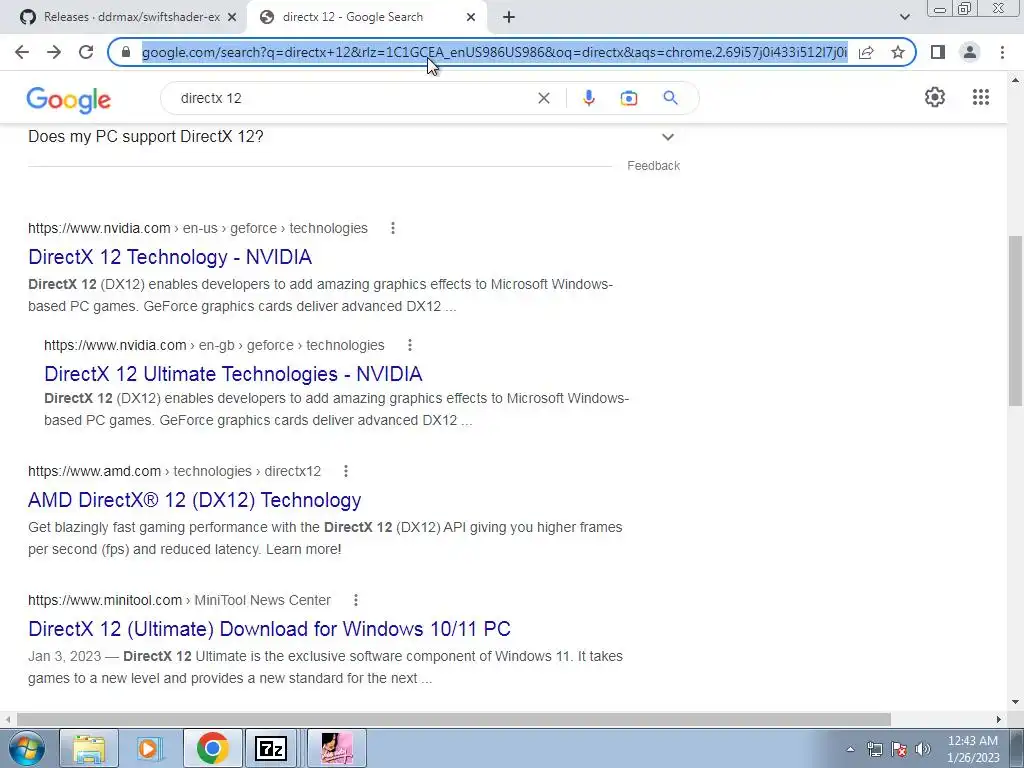Open the pink portrait app on the taskbar
The image size is (1024, 768).
tap(337, 748)
